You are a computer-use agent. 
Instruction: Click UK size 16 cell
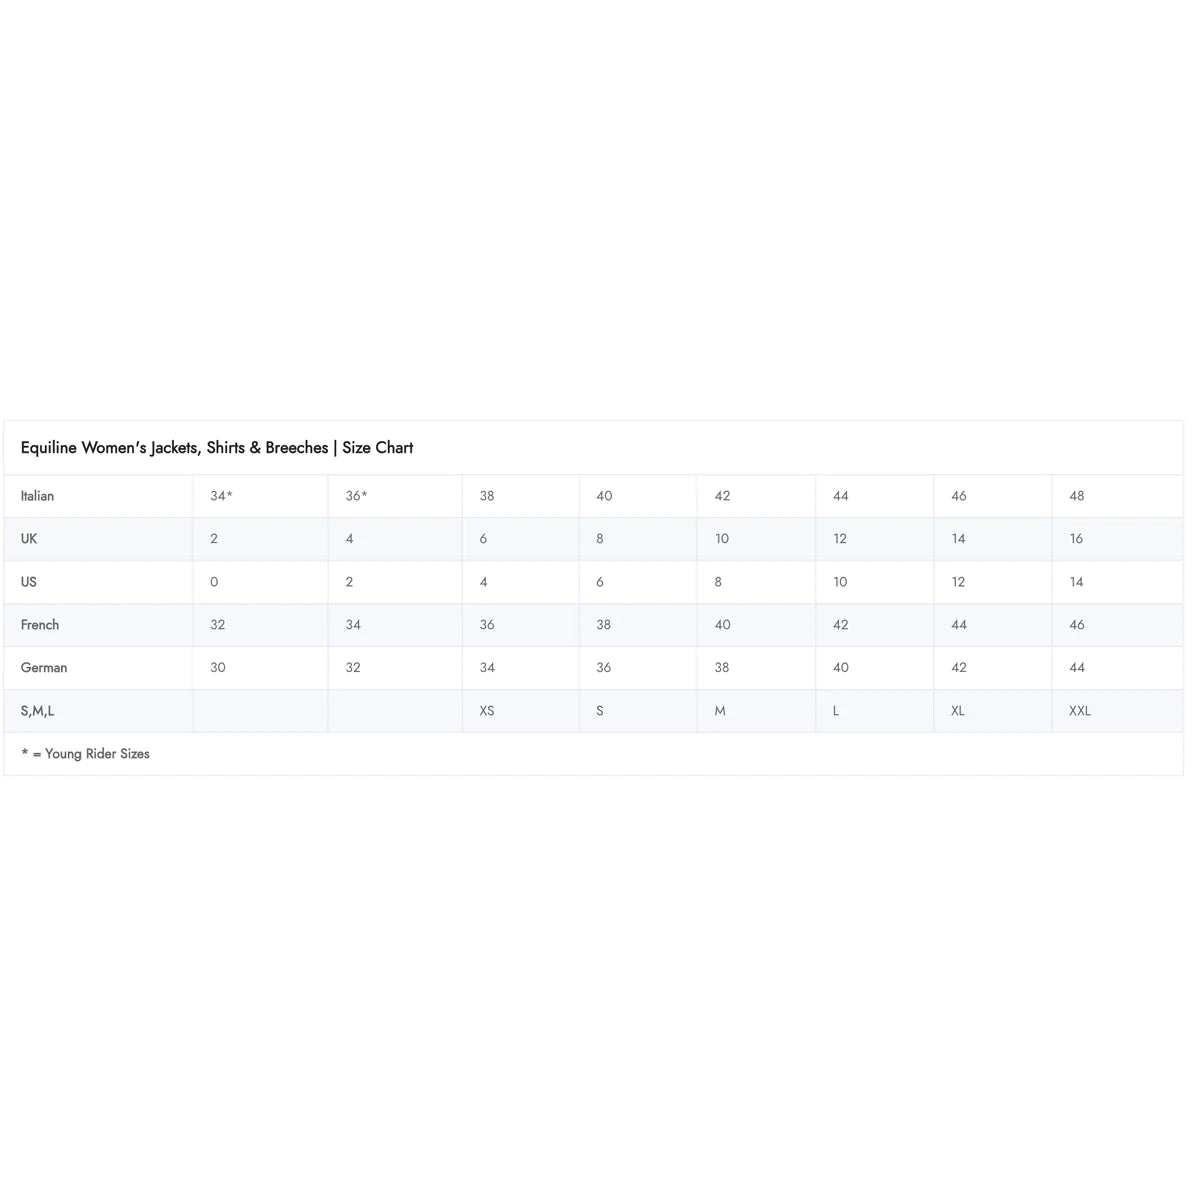point(1077,539)
